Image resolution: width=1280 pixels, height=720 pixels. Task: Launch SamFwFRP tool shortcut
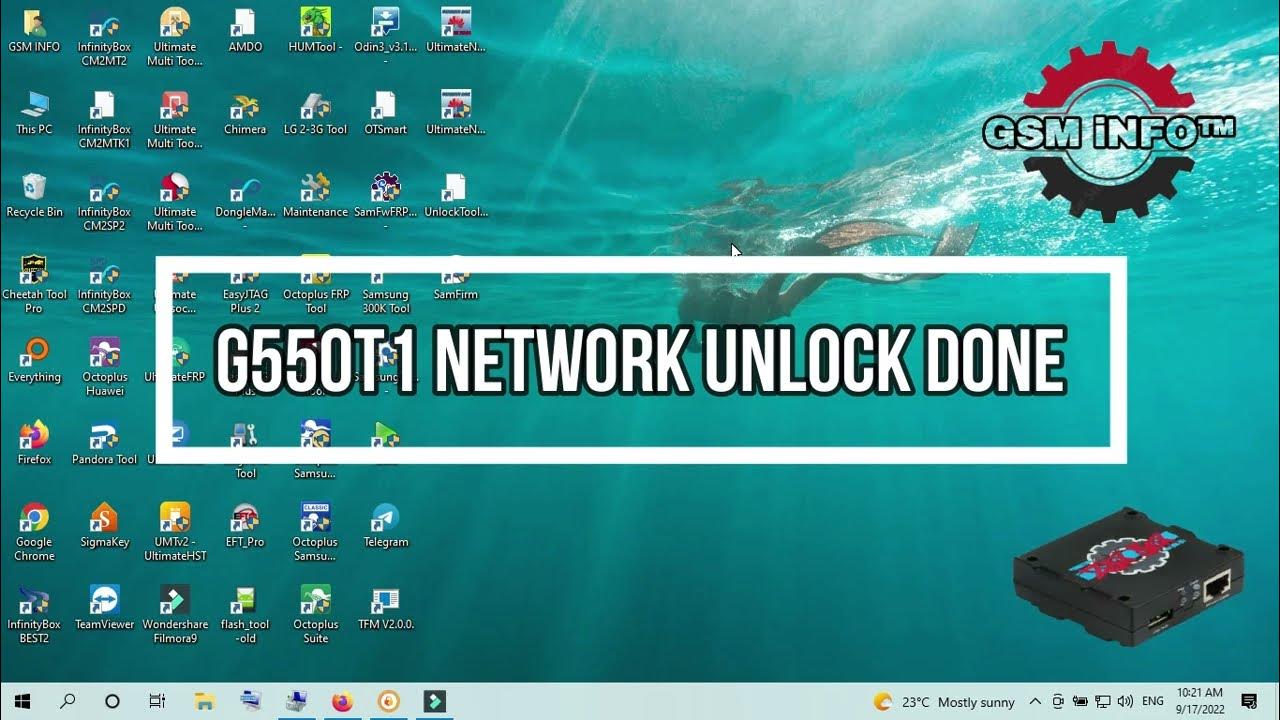pos(386,202)
